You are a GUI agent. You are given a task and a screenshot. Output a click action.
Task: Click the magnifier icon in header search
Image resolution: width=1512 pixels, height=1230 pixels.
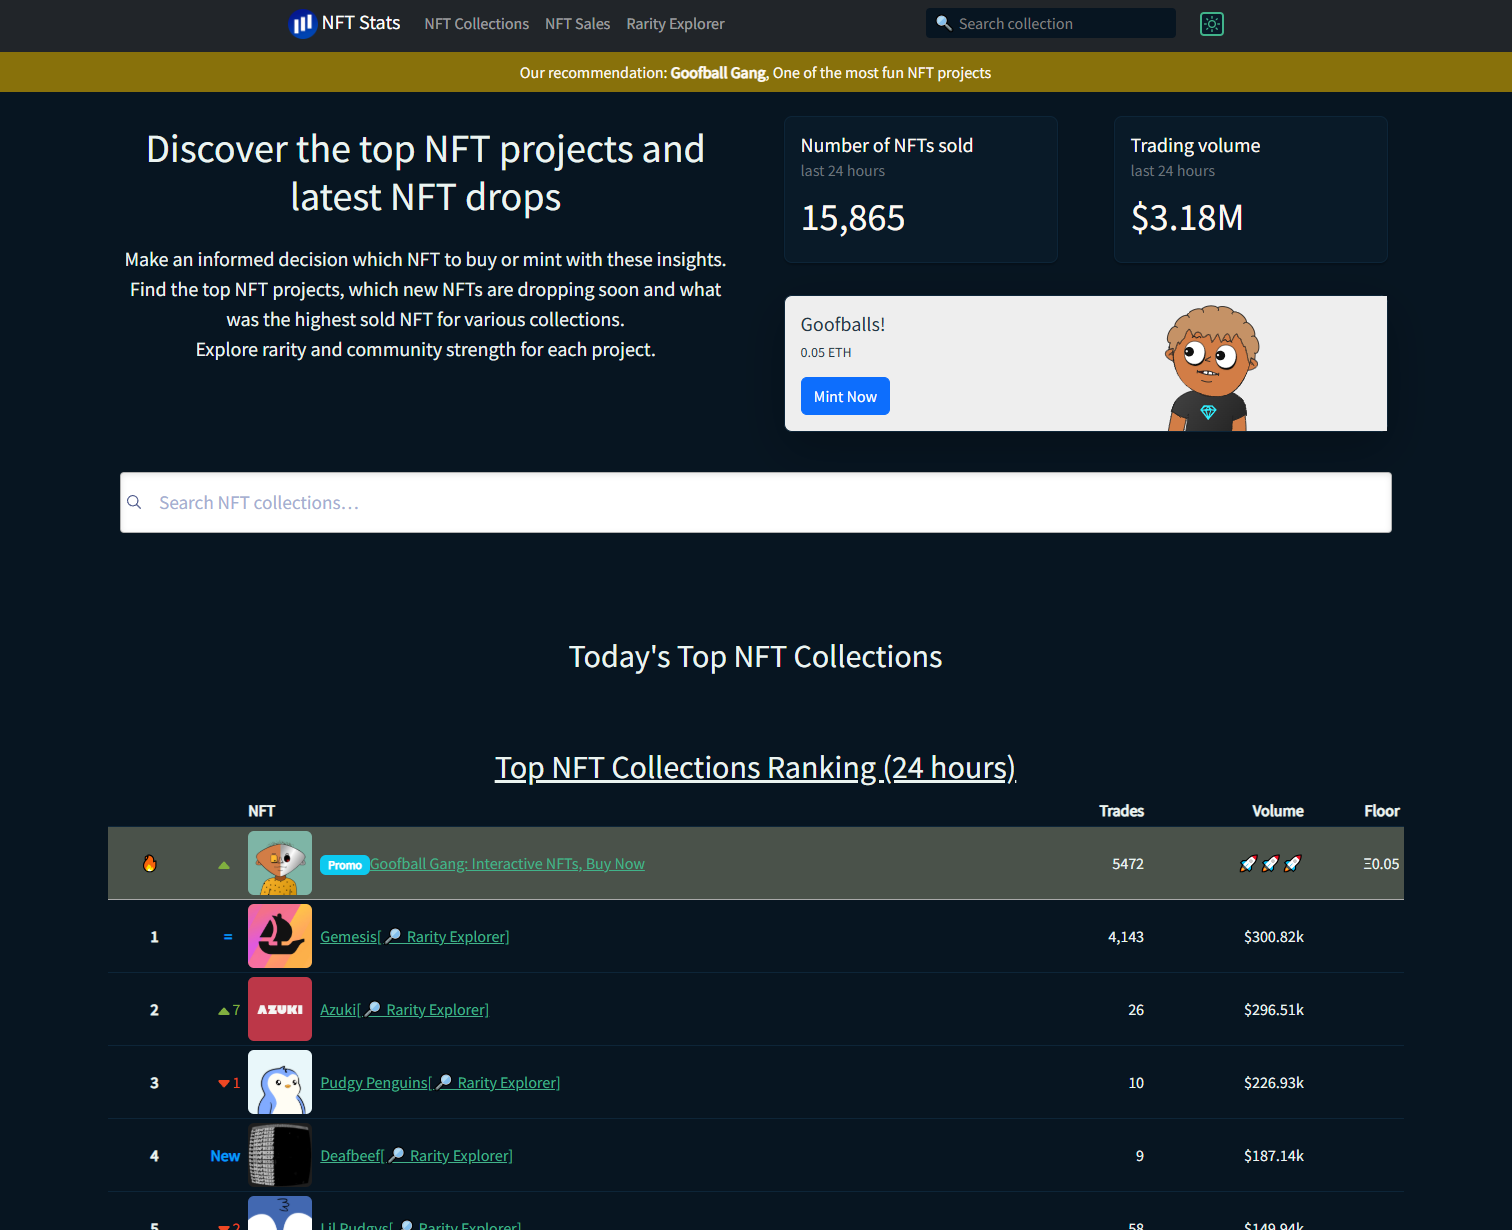click(x=943, y=23)
